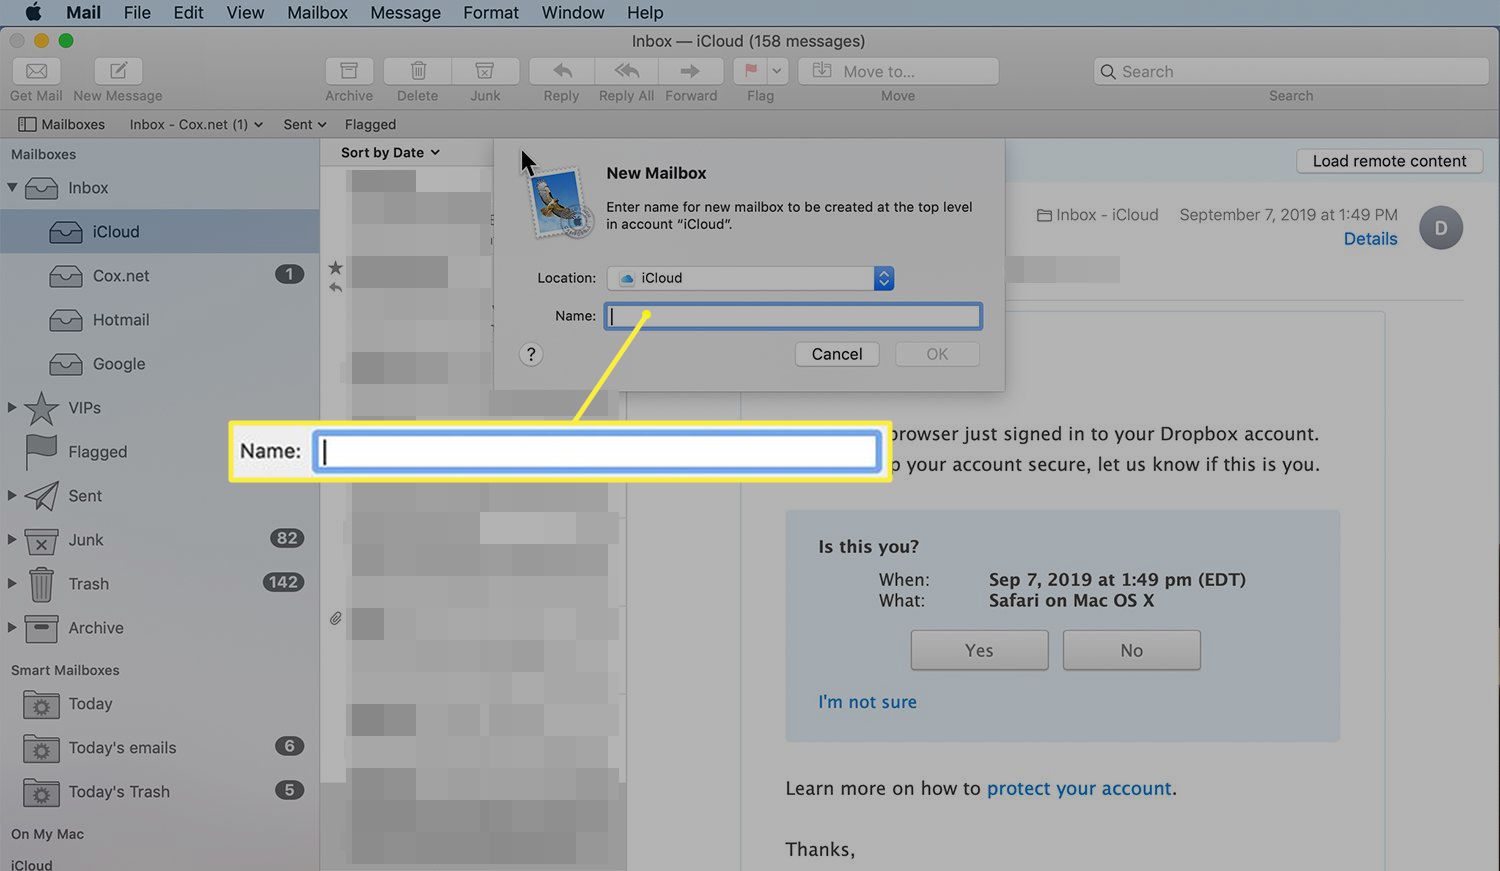This screenshot has height=871, width=1500.
Task: Click the Reply arrow icon
Action: point(562,71)
